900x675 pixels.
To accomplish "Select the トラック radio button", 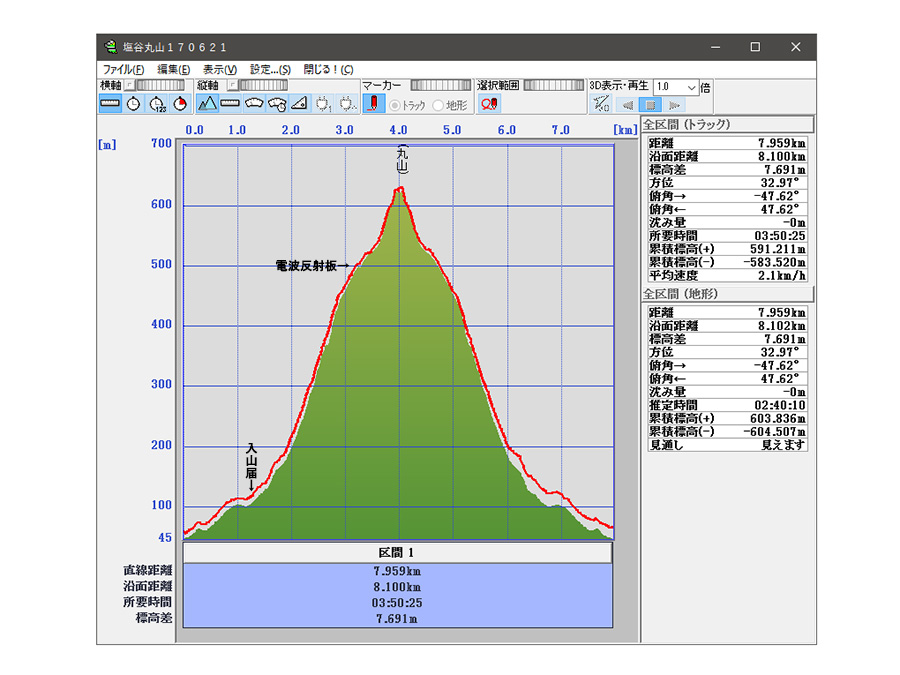I will pos(396,105).
